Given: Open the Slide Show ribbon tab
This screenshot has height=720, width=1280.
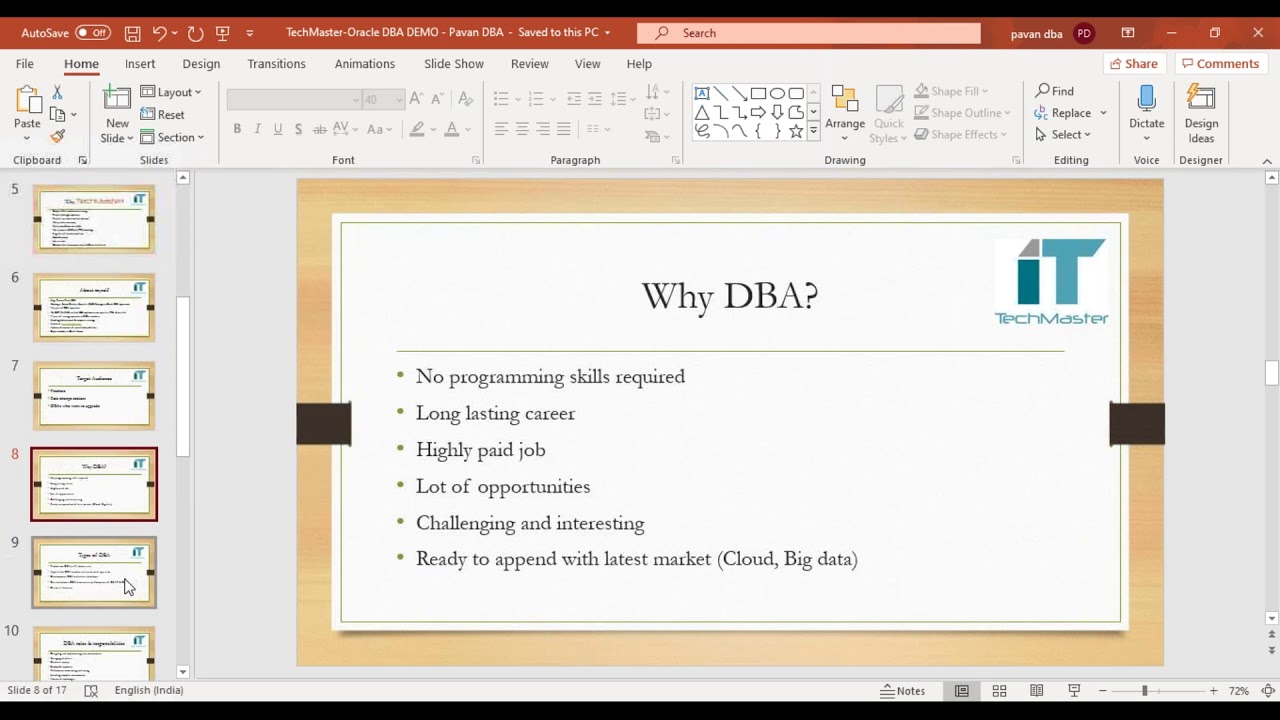Looking at the screenshot, I should click(454, 63).
